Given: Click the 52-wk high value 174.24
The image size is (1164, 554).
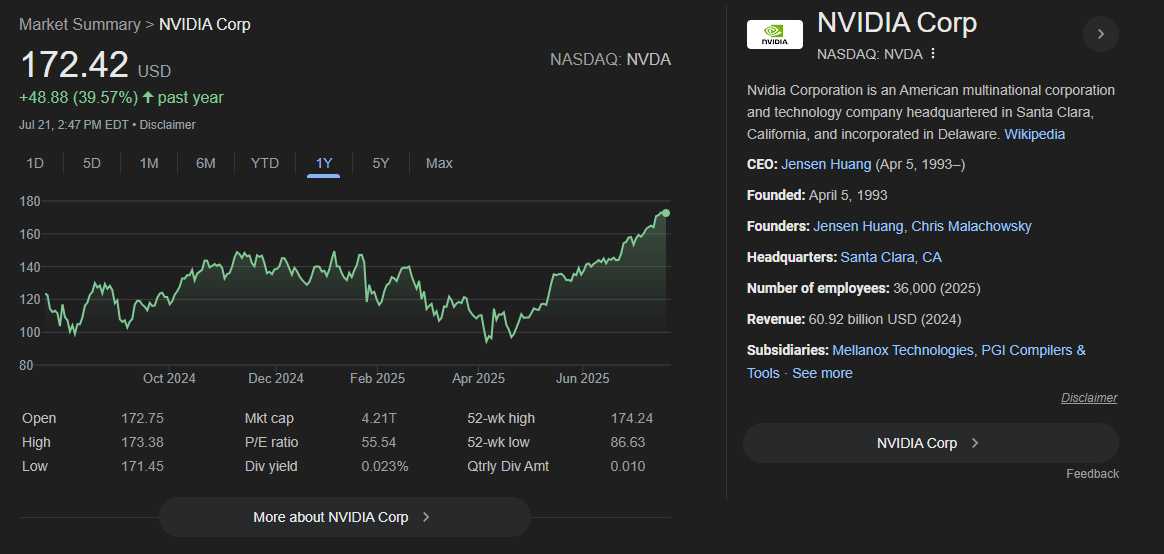Looking at the screenshot, I should pyautogui.click(x=632, y=418).
